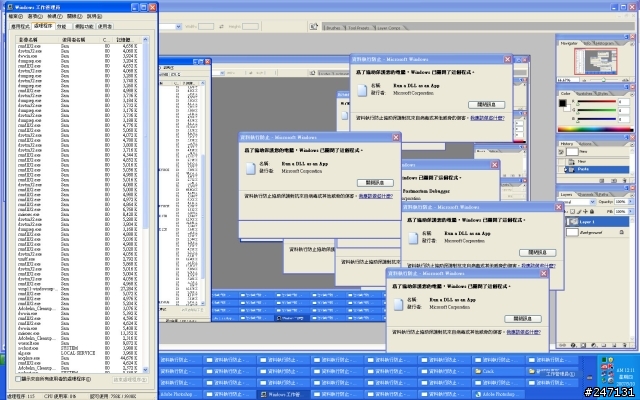Select the iexplore.exe process row
Viewport: 640px width, 400px height.
[81, 358]
